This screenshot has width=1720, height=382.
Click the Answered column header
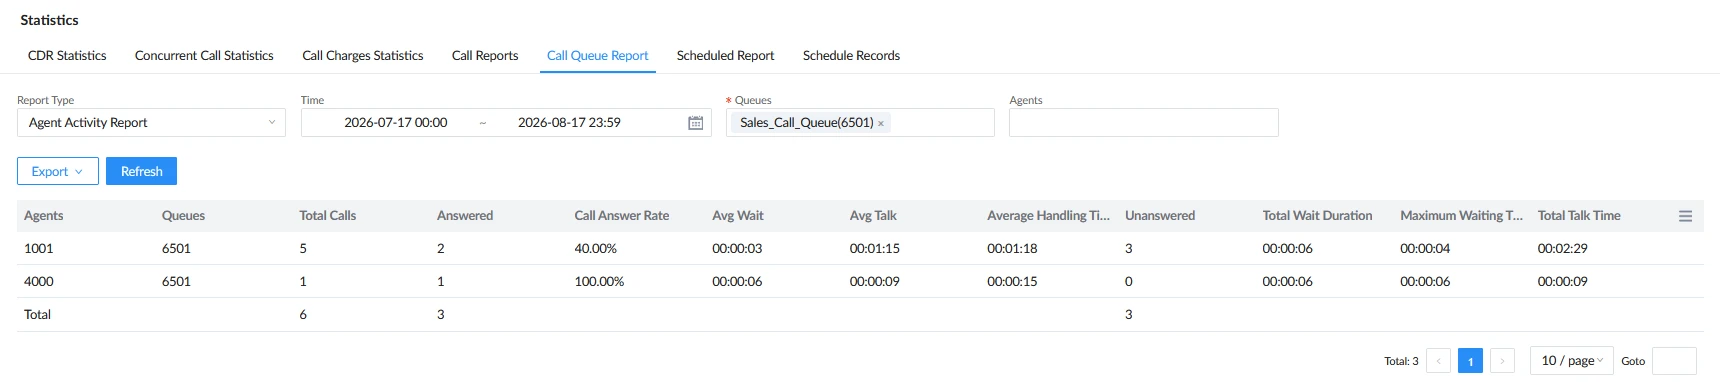click(x=465, y=216)
